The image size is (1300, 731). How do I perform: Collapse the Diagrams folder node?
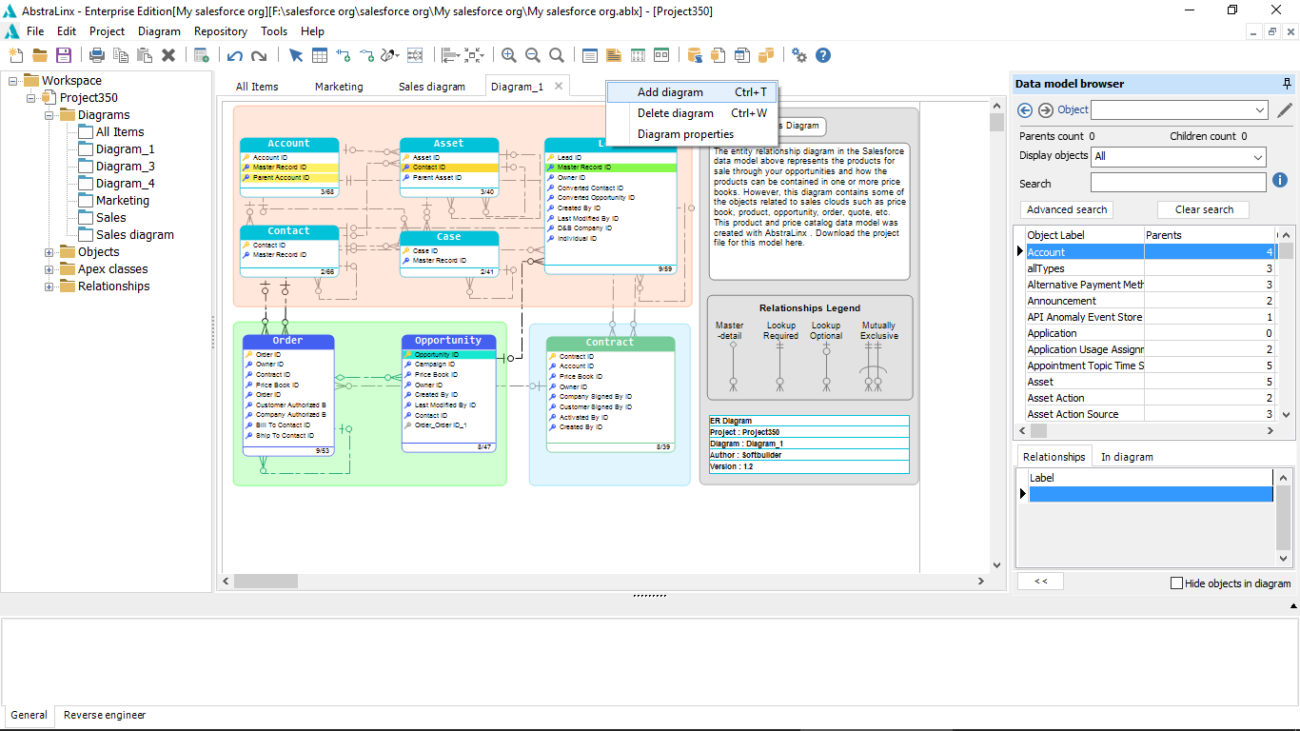pos(49,115)
